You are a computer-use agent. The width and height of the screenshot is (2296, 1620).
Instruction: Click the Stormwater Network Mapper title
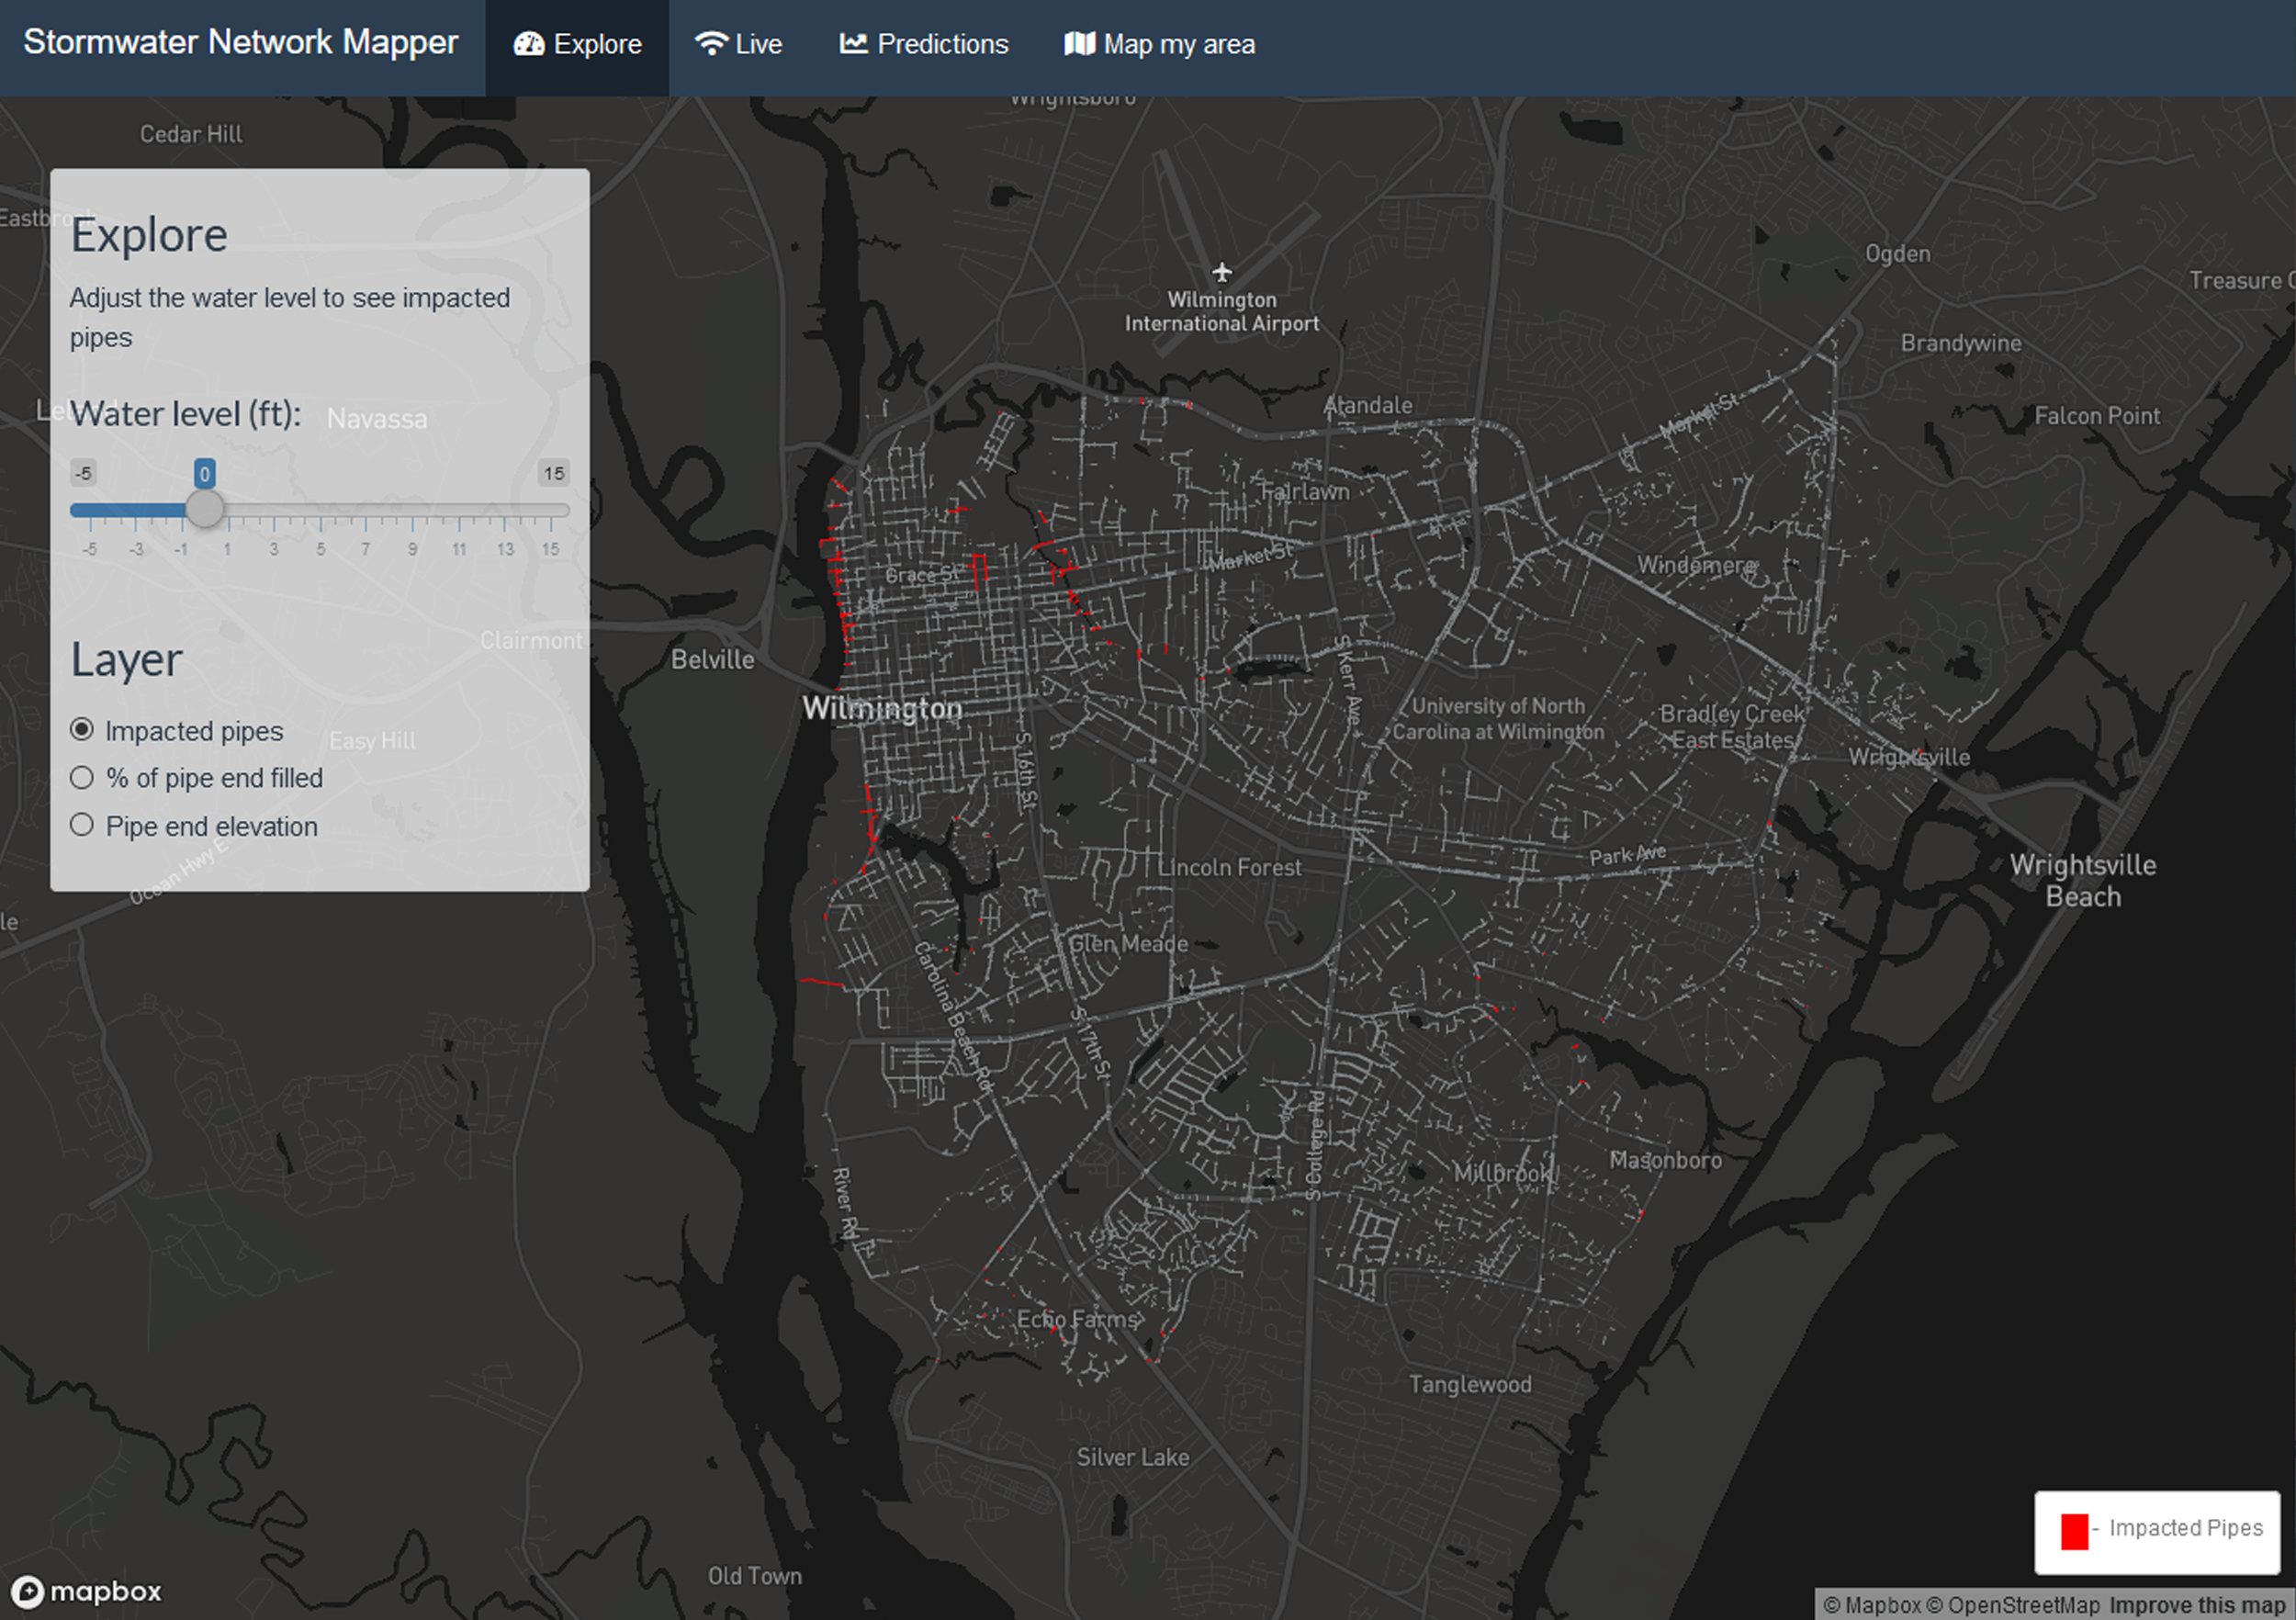point(240,42)
